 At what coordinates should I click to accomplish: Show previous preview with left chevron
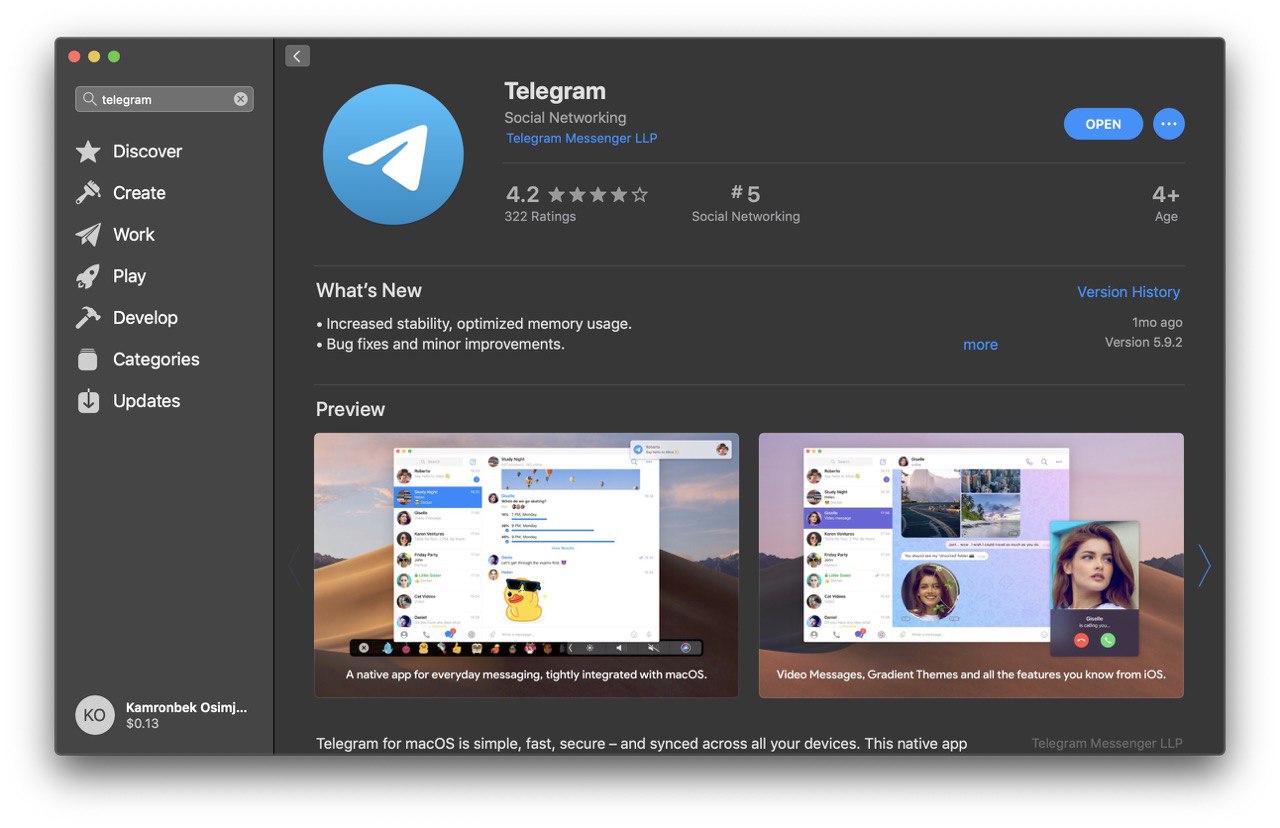pyautogui.click(x=294, y=566)
